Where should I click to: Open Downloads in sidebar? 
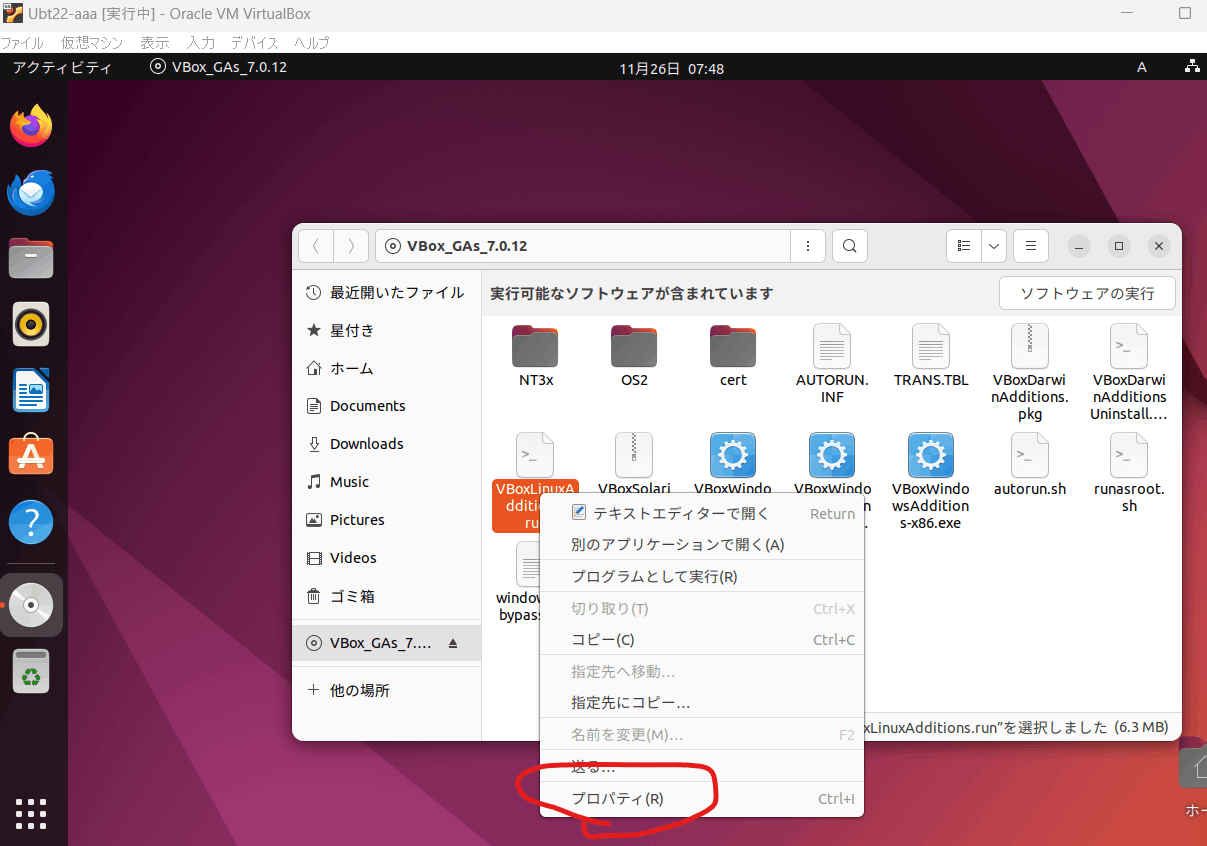pos(387,444)
